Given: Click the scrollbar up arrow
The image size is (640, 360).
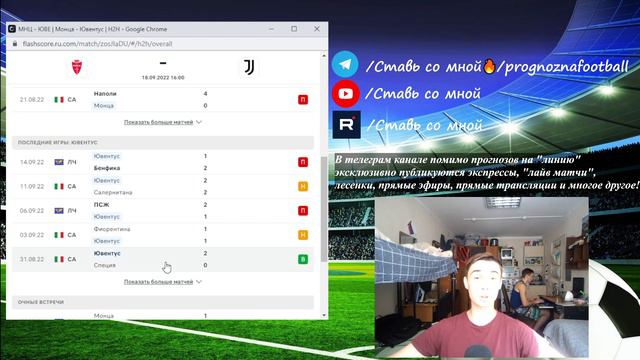Looking at the screenshot, I should point(324,56).
